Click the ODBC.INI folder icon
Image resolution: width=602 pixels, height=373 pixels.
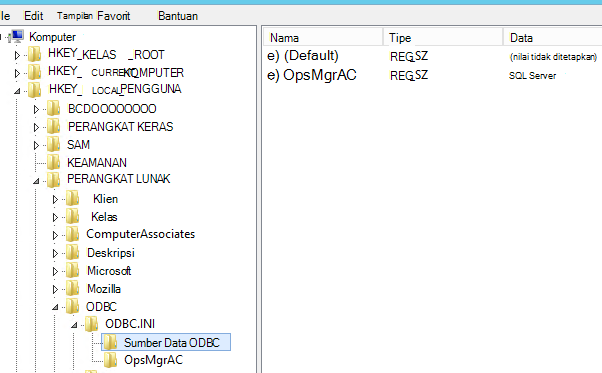pyautogui.click(x=91, y=324)
